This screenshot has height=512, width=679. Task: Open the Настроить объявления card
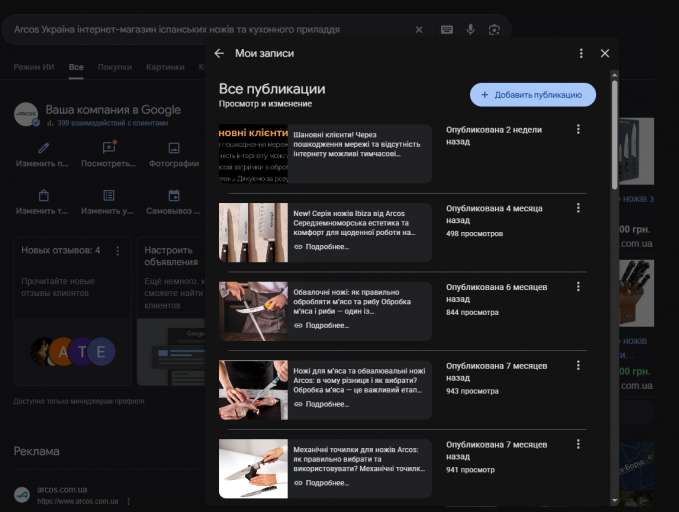171,311
